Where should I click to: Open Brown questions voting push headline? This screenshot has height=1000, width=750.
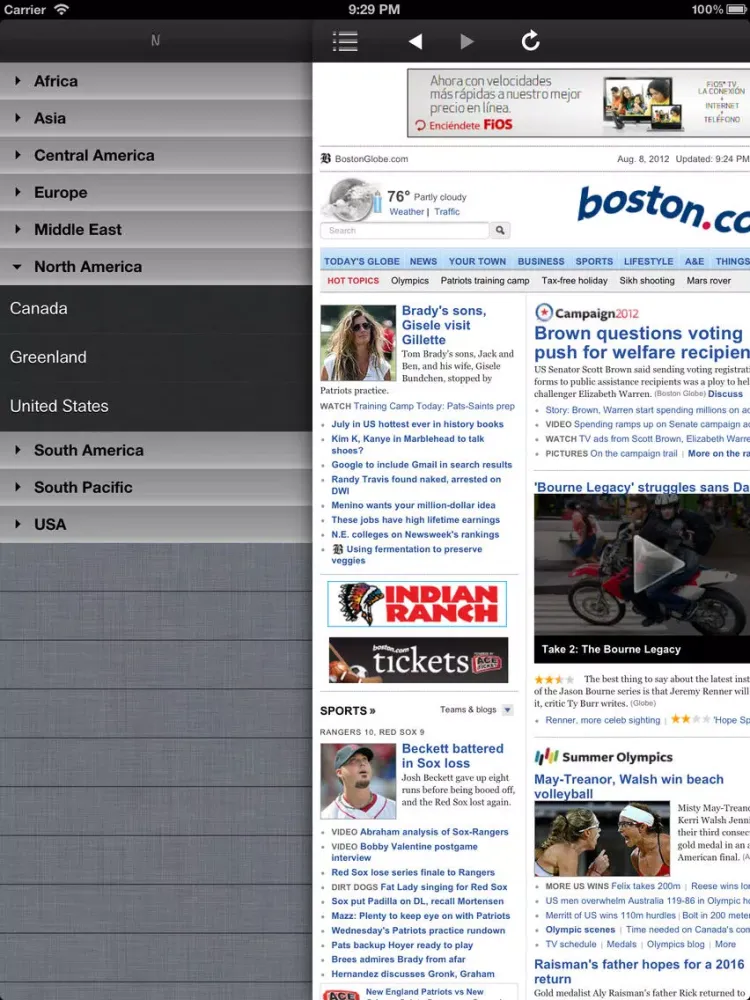pyautogui.click(x=642, y=342)
